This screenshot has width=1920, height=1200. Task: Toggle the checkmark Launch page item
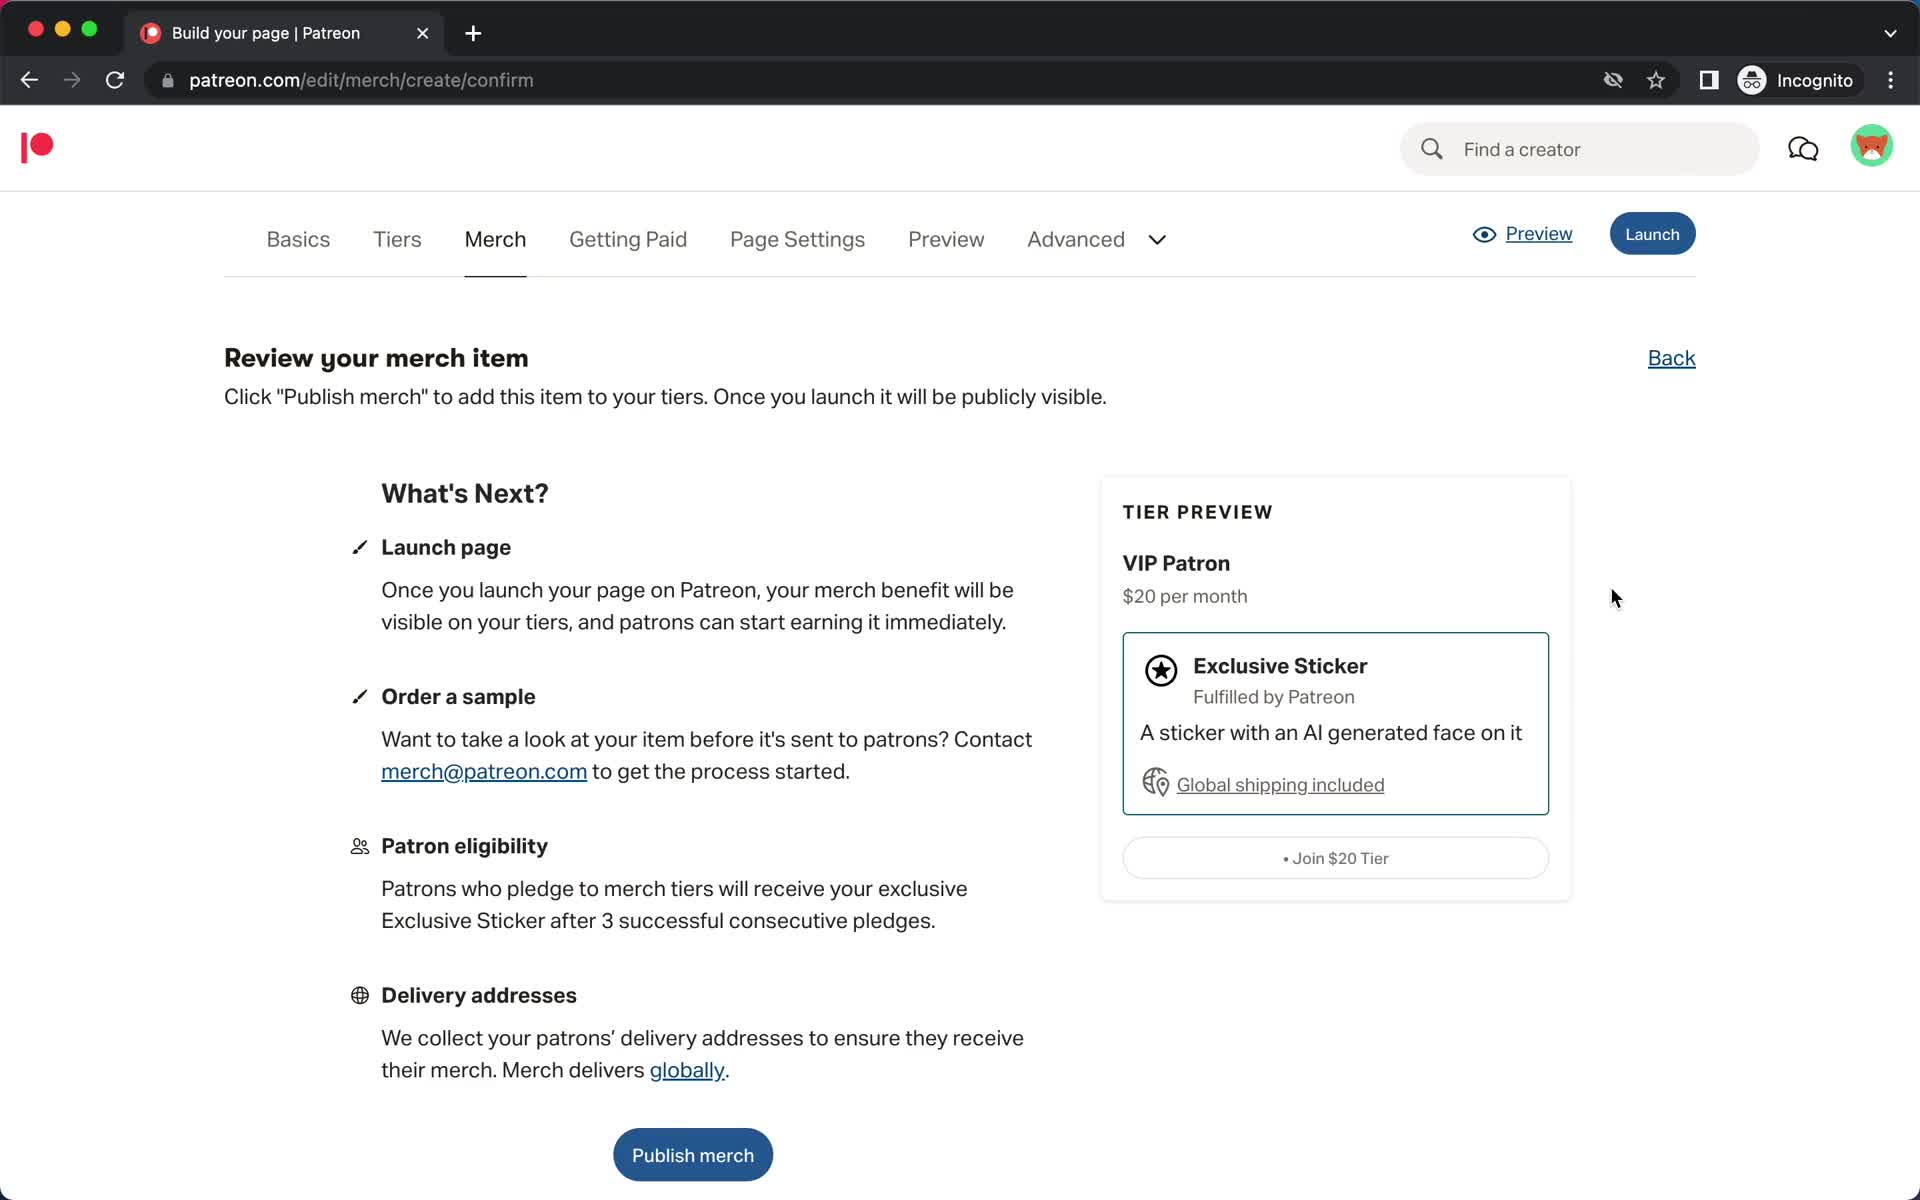click(357, 546)
